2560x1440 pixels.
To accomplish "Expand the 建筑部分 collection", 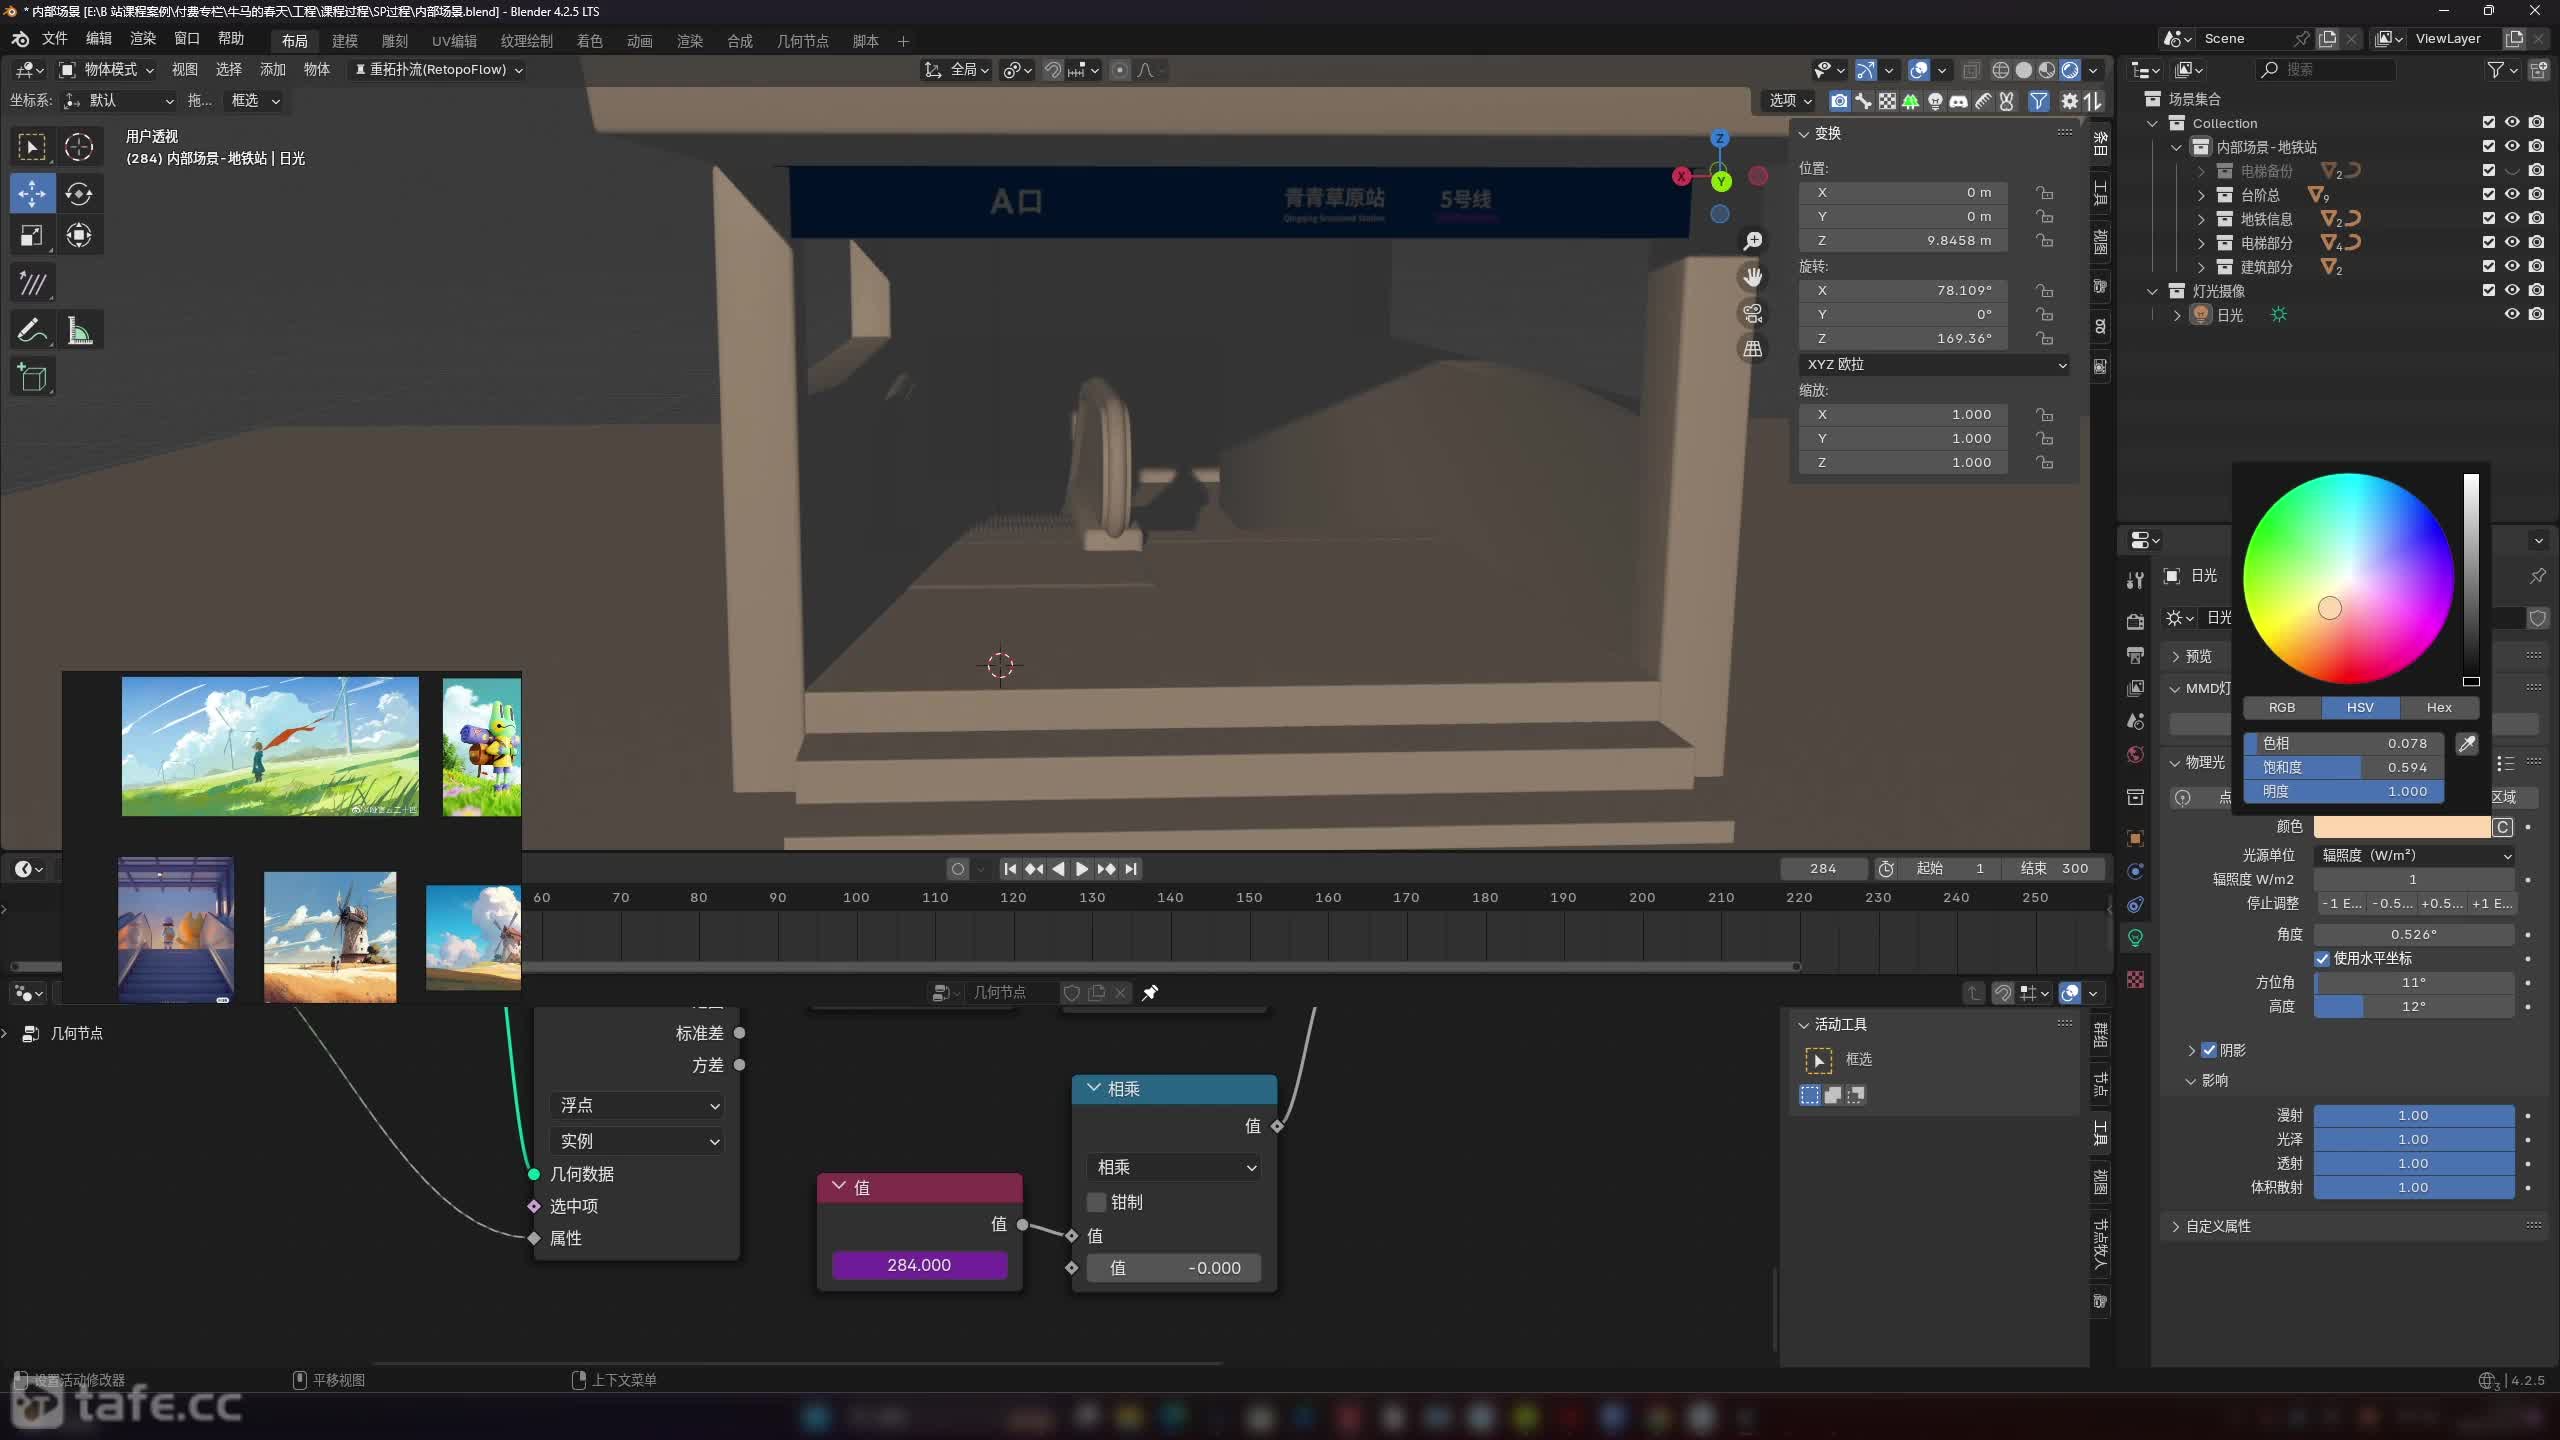I will click(2201, 267).
